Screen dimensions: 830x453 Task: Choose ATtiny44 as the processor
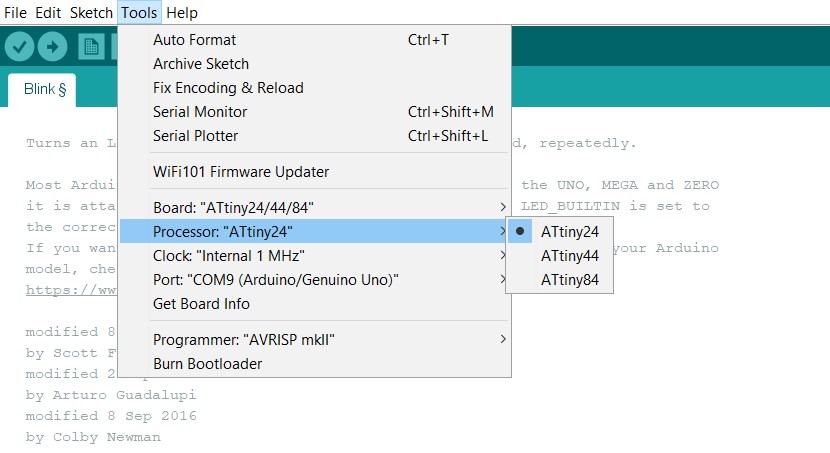click(570, 256)
